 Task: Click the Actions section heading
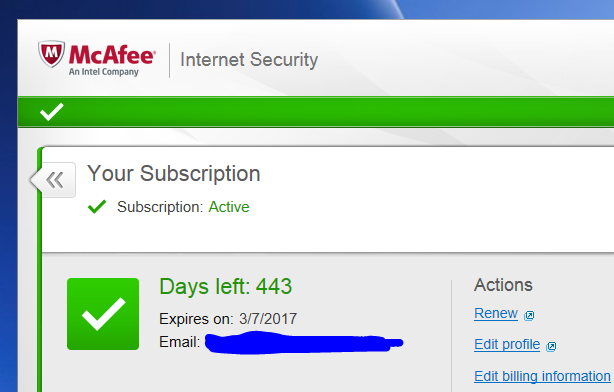(x=503, y=285)
